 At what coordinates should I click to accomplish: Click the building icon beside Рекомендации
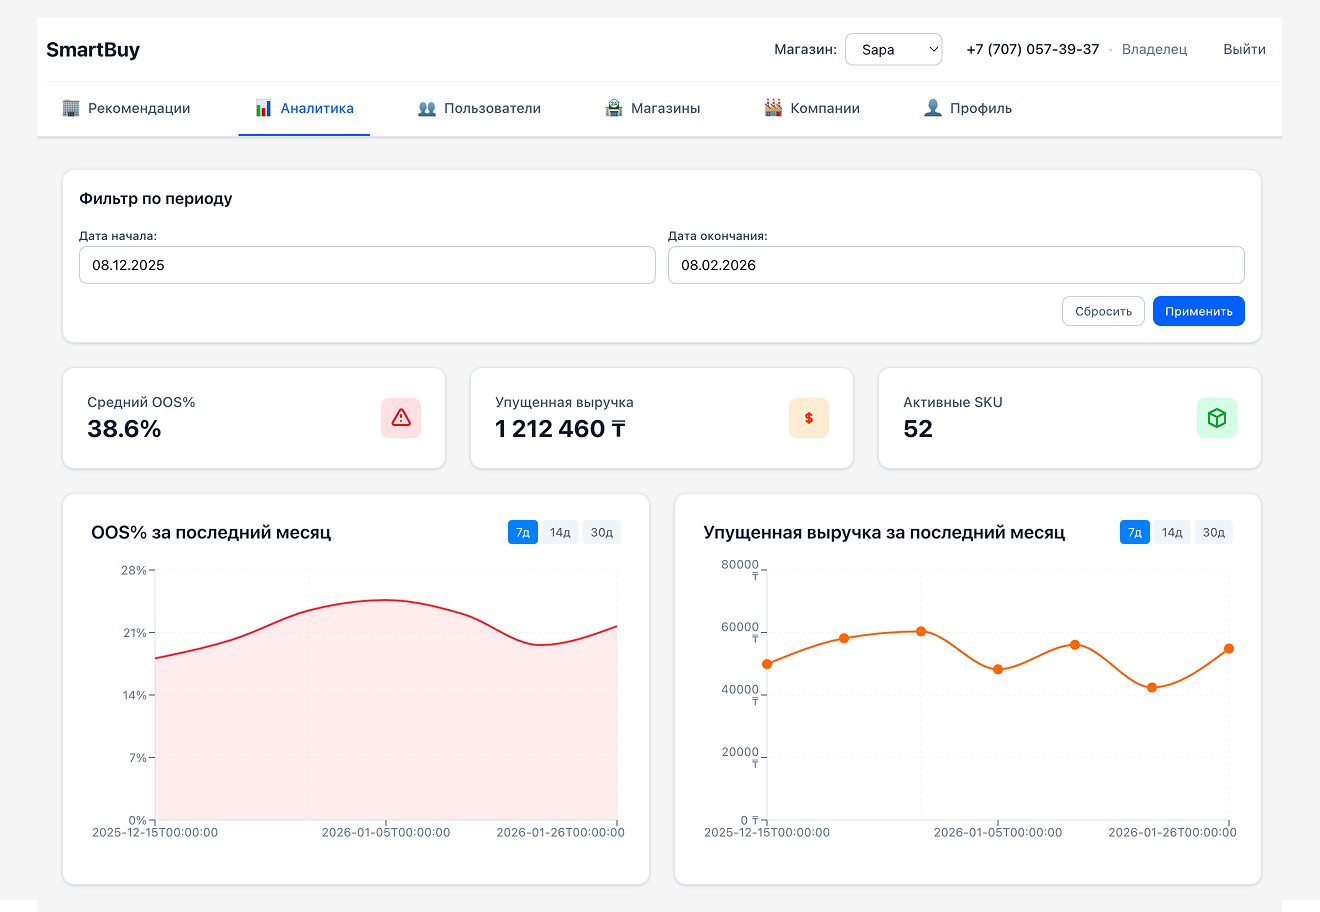[x=71, y=108]
